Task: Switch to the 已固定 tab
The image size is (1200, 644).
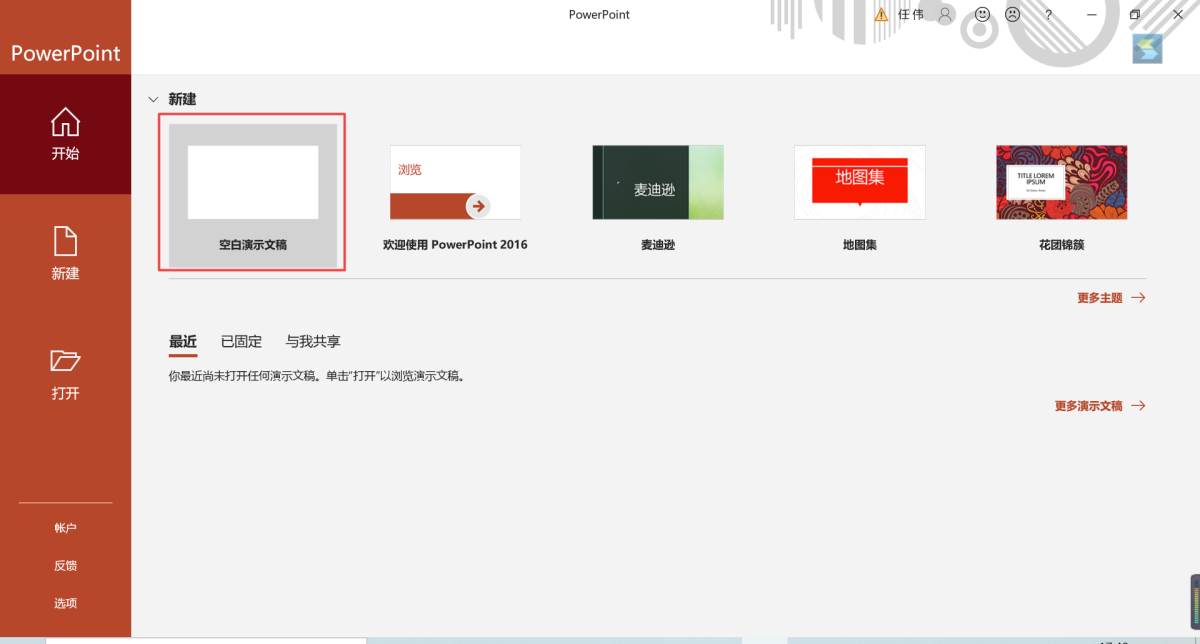Action: [x=241, y=342]
